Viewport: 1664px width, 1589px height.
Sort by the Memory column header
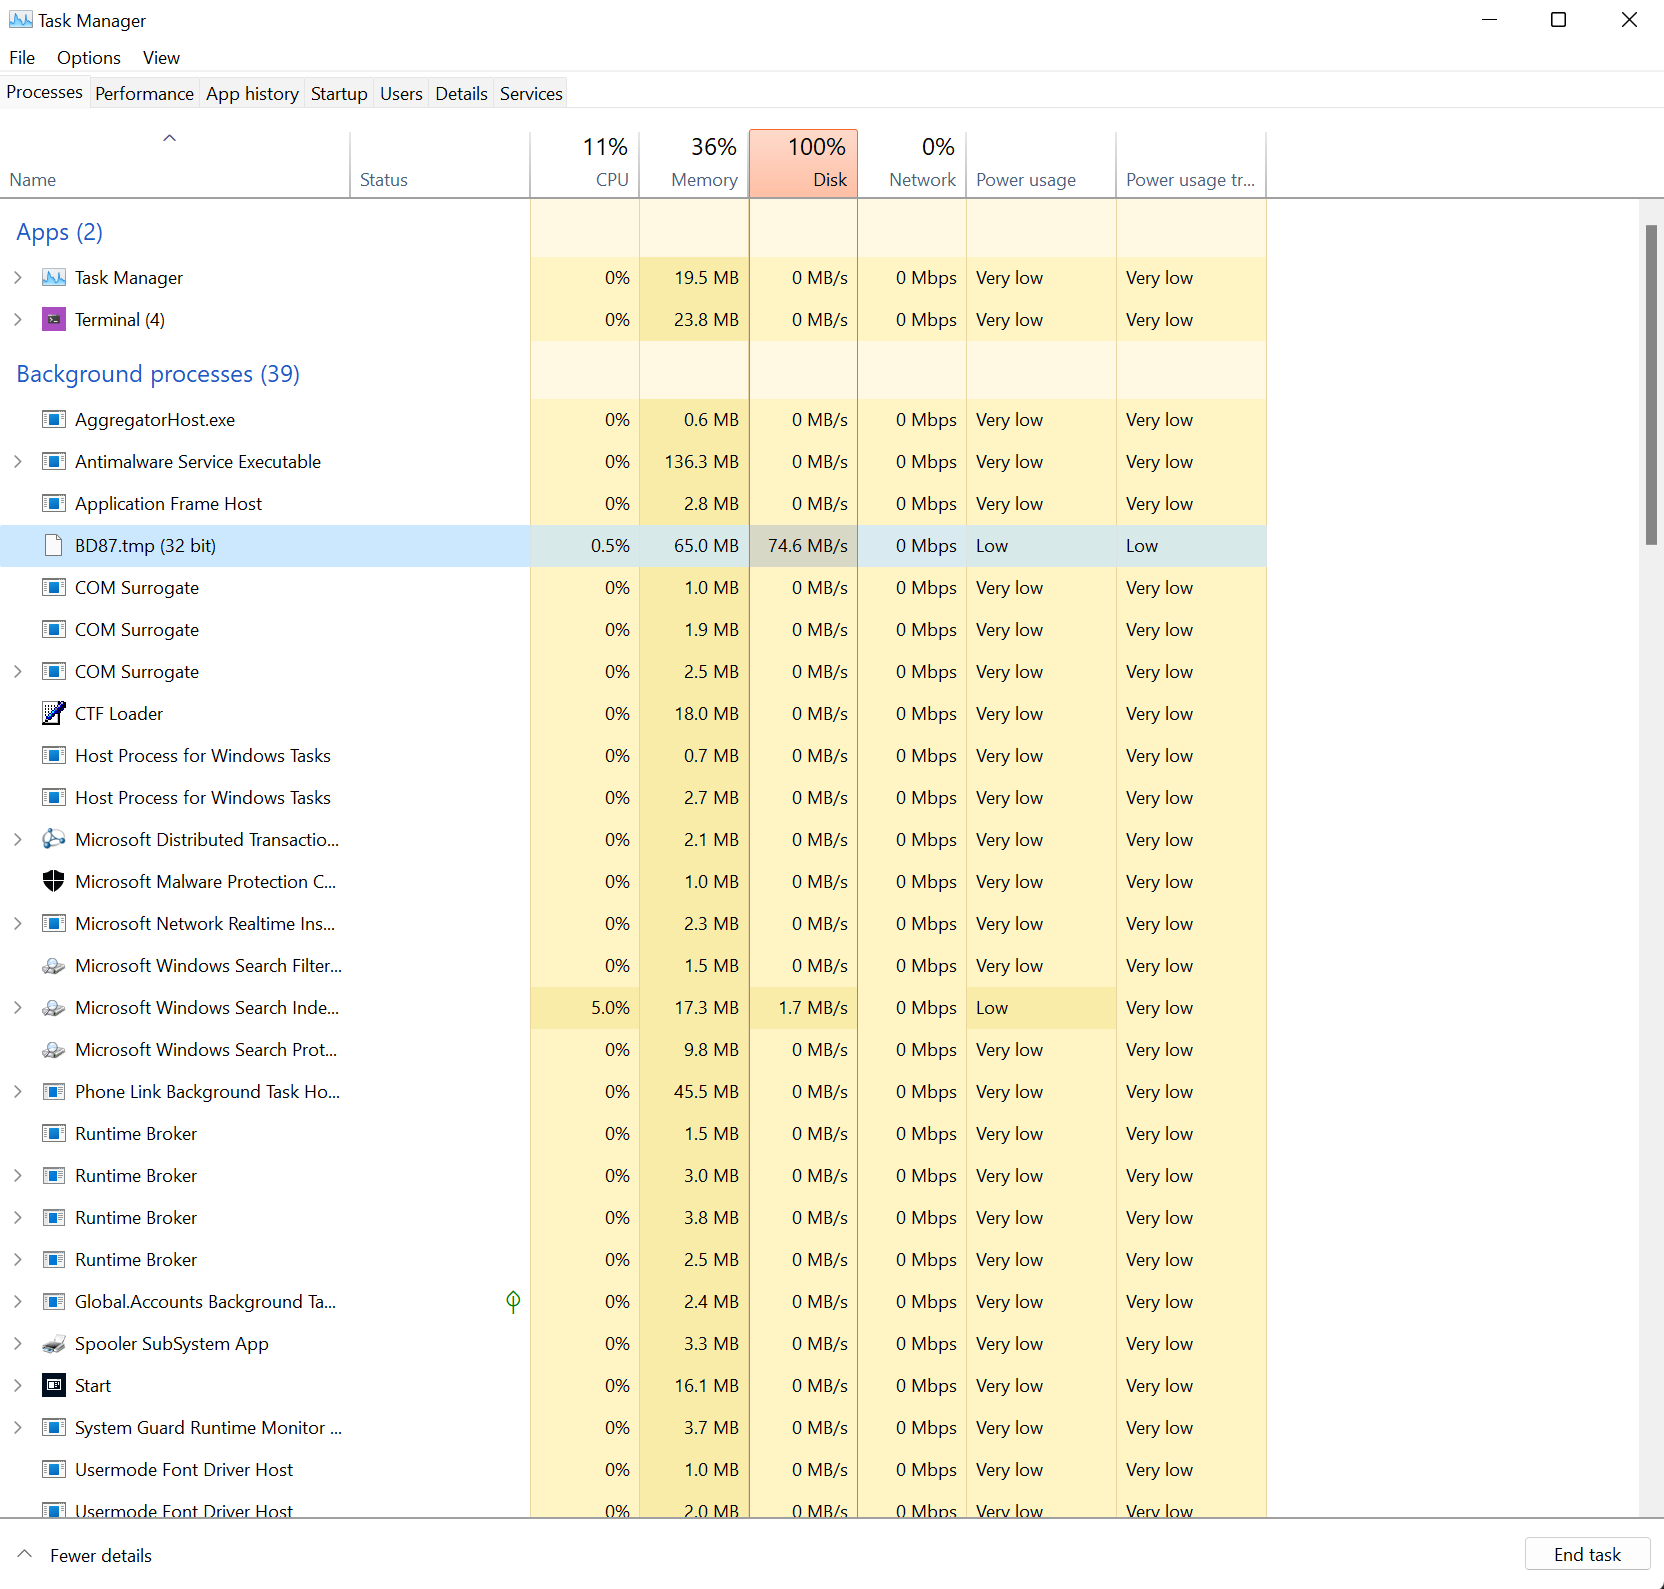click(694, 164)
